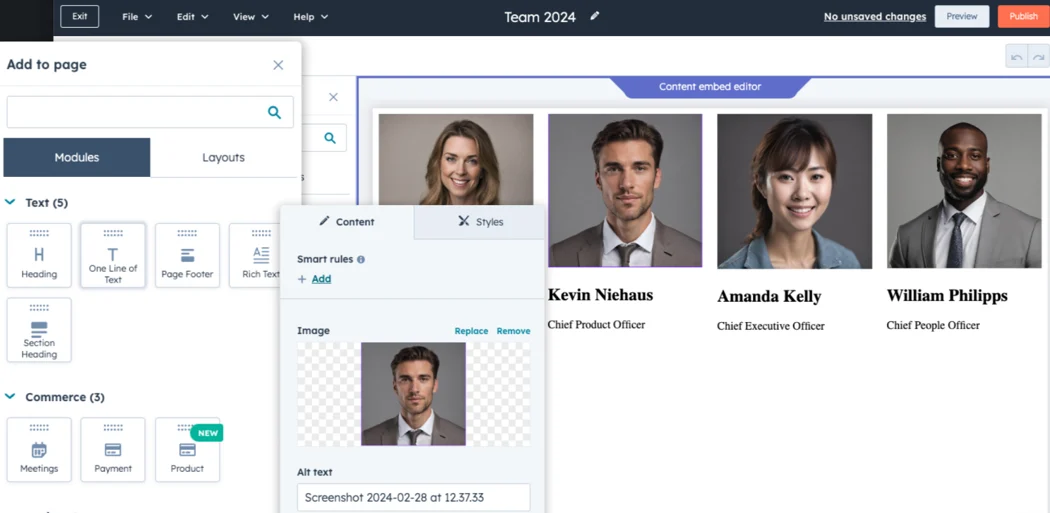Screen dimensions: 1050x513
Task: Add a smart rule
Action: [321, 279]
